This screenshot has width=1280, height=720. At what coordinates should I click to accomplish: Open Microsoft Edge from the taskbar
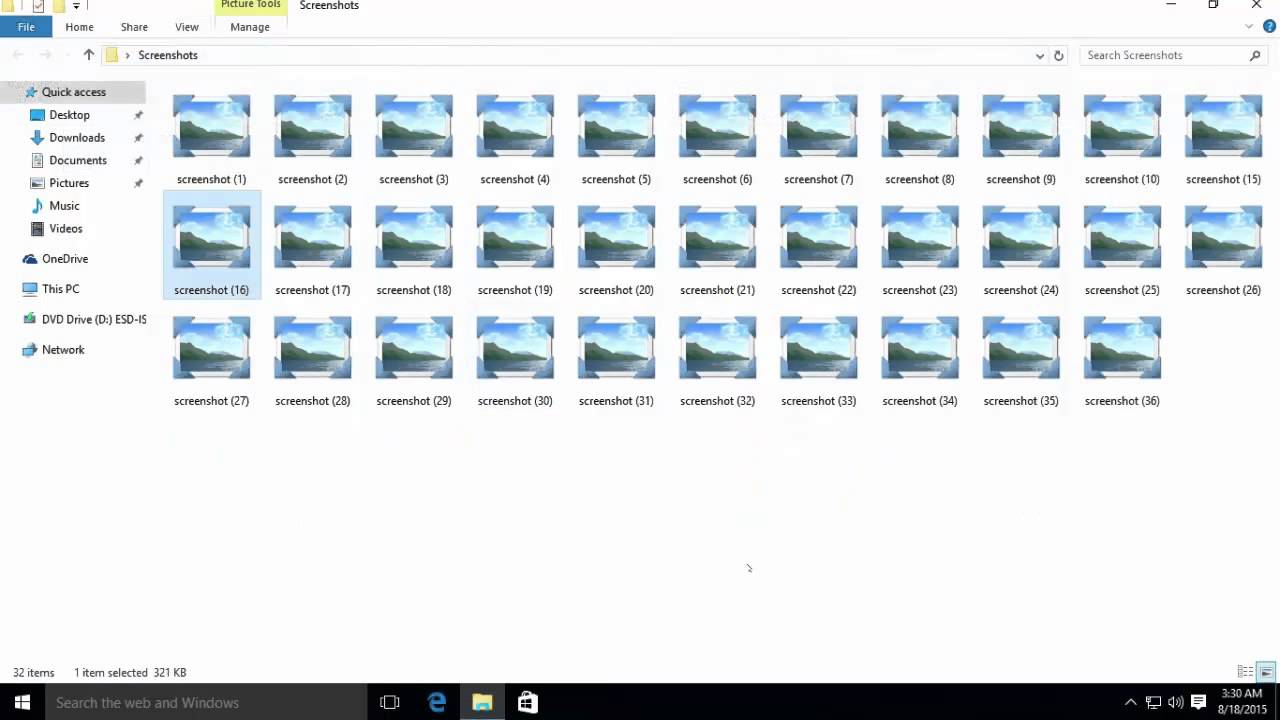(436, 702)
